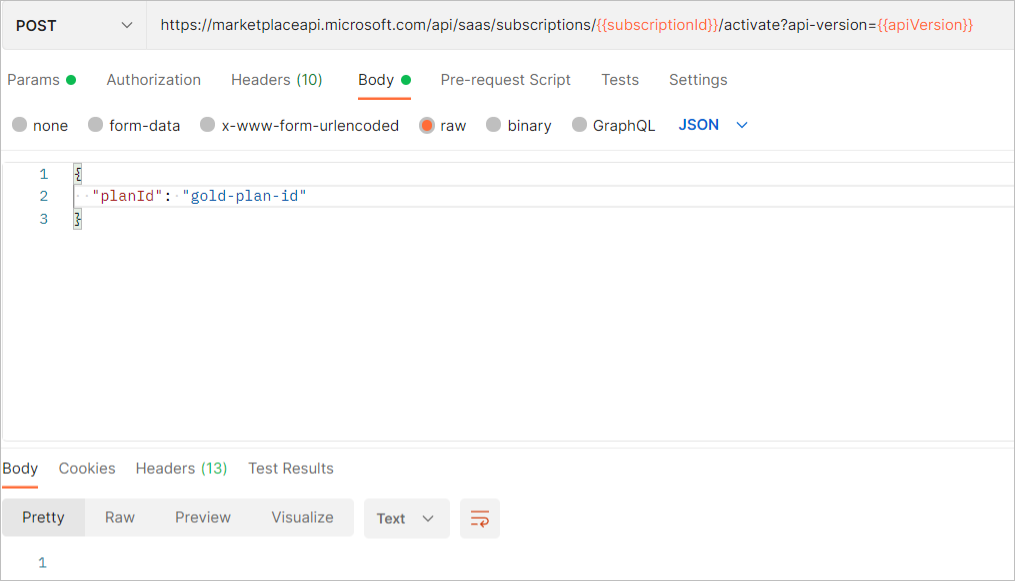View the Test Results tab
Screen dimensions: 1015x581
pyautogui.click(x=291, y=468)
